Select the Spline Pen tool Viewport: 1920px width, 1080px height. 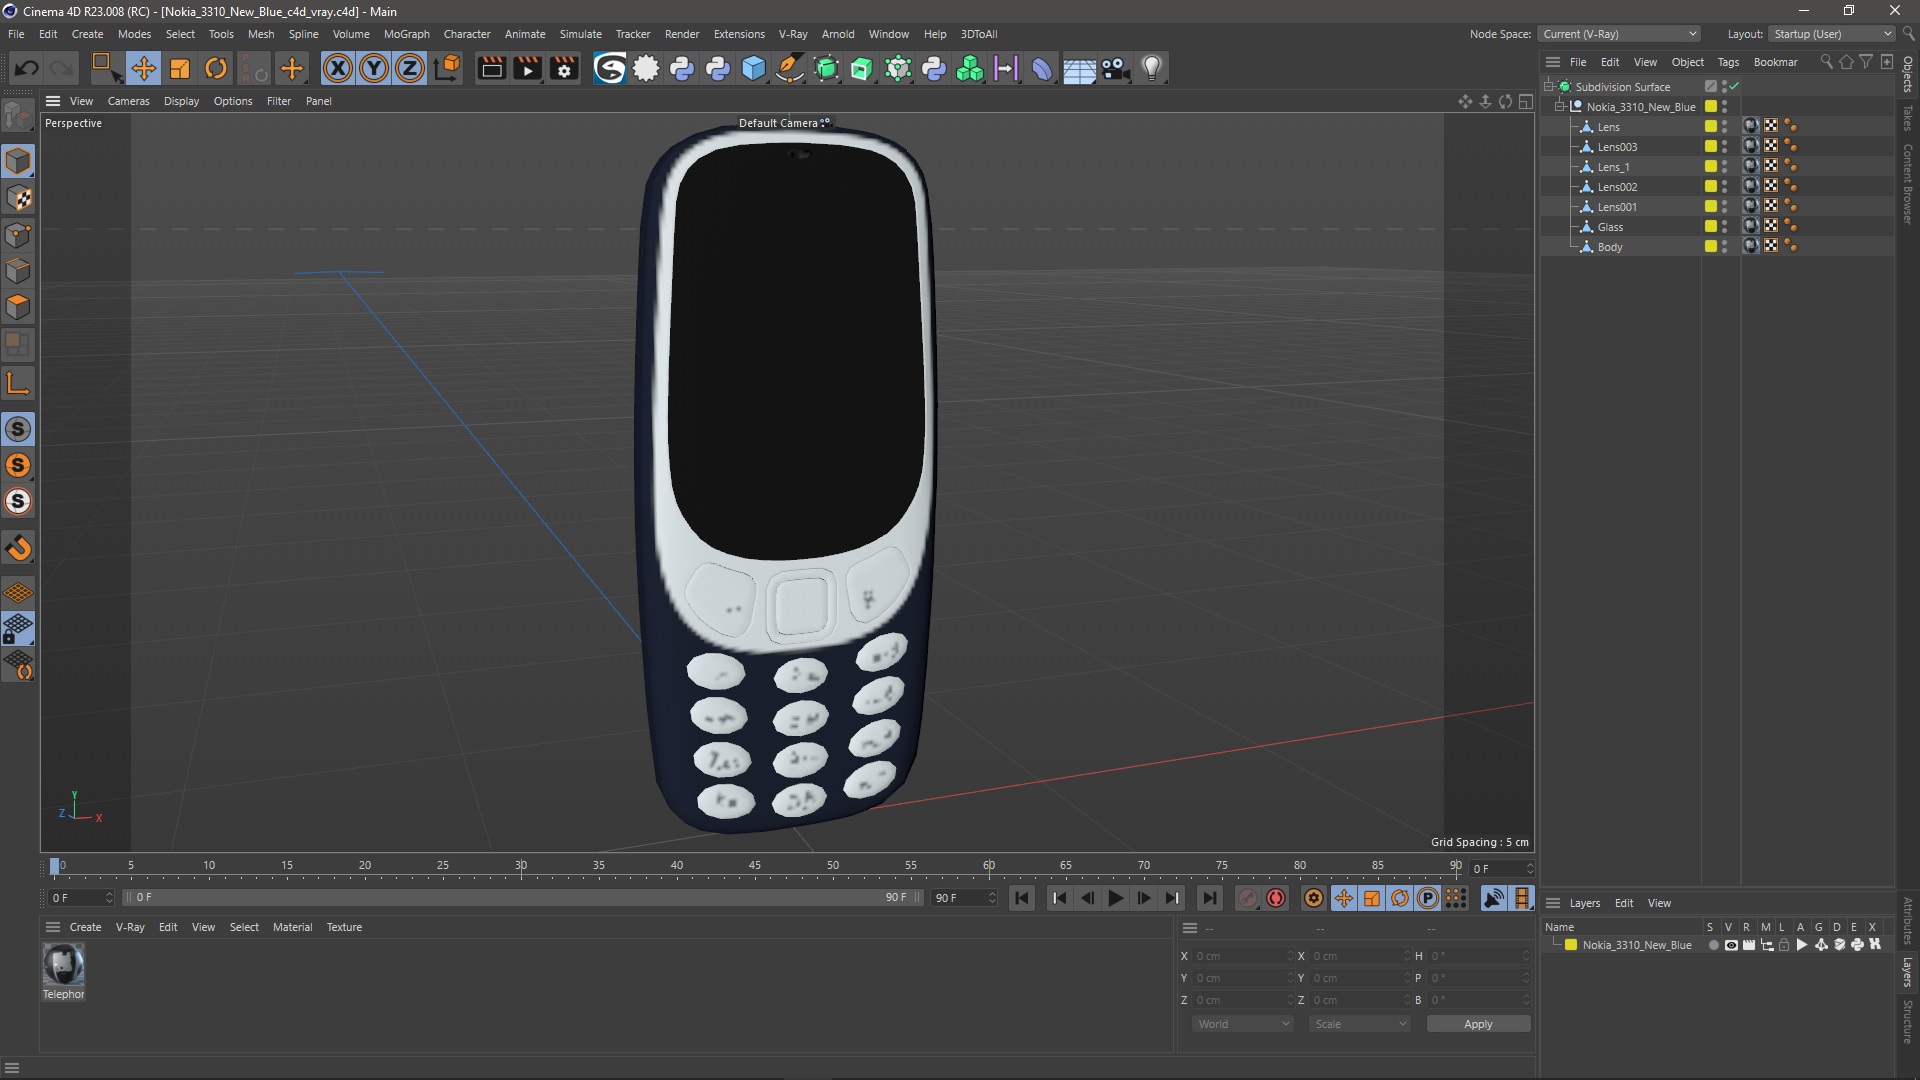[790, 68]
